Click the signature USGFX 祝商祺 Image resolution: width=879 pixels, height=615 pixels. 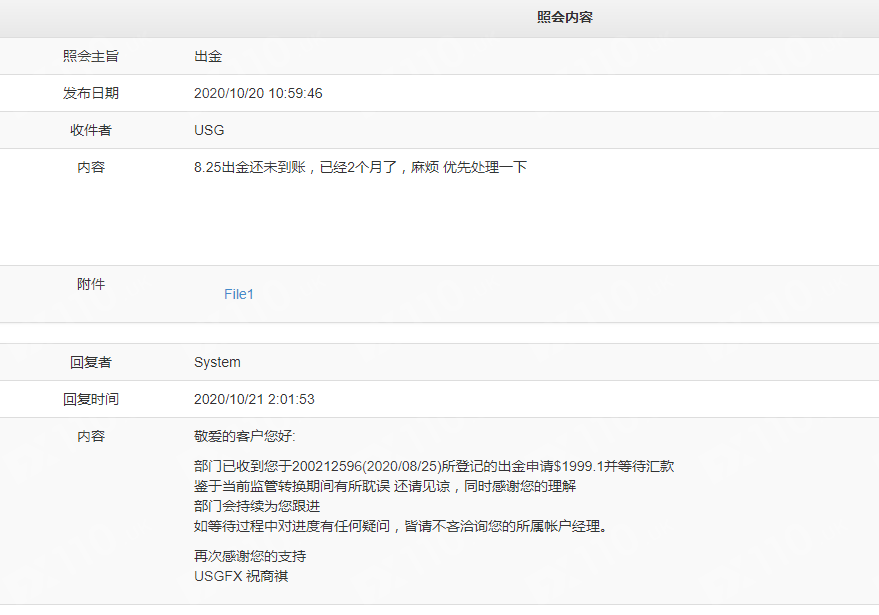click(x=241, y=576)
